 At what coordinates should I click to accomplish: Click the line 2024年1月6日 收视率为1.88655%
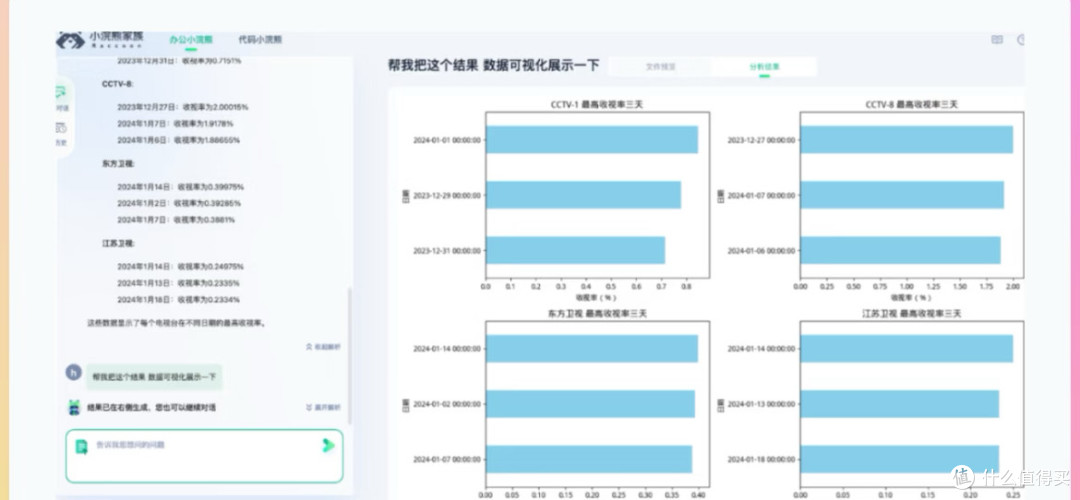click(178, 140)
